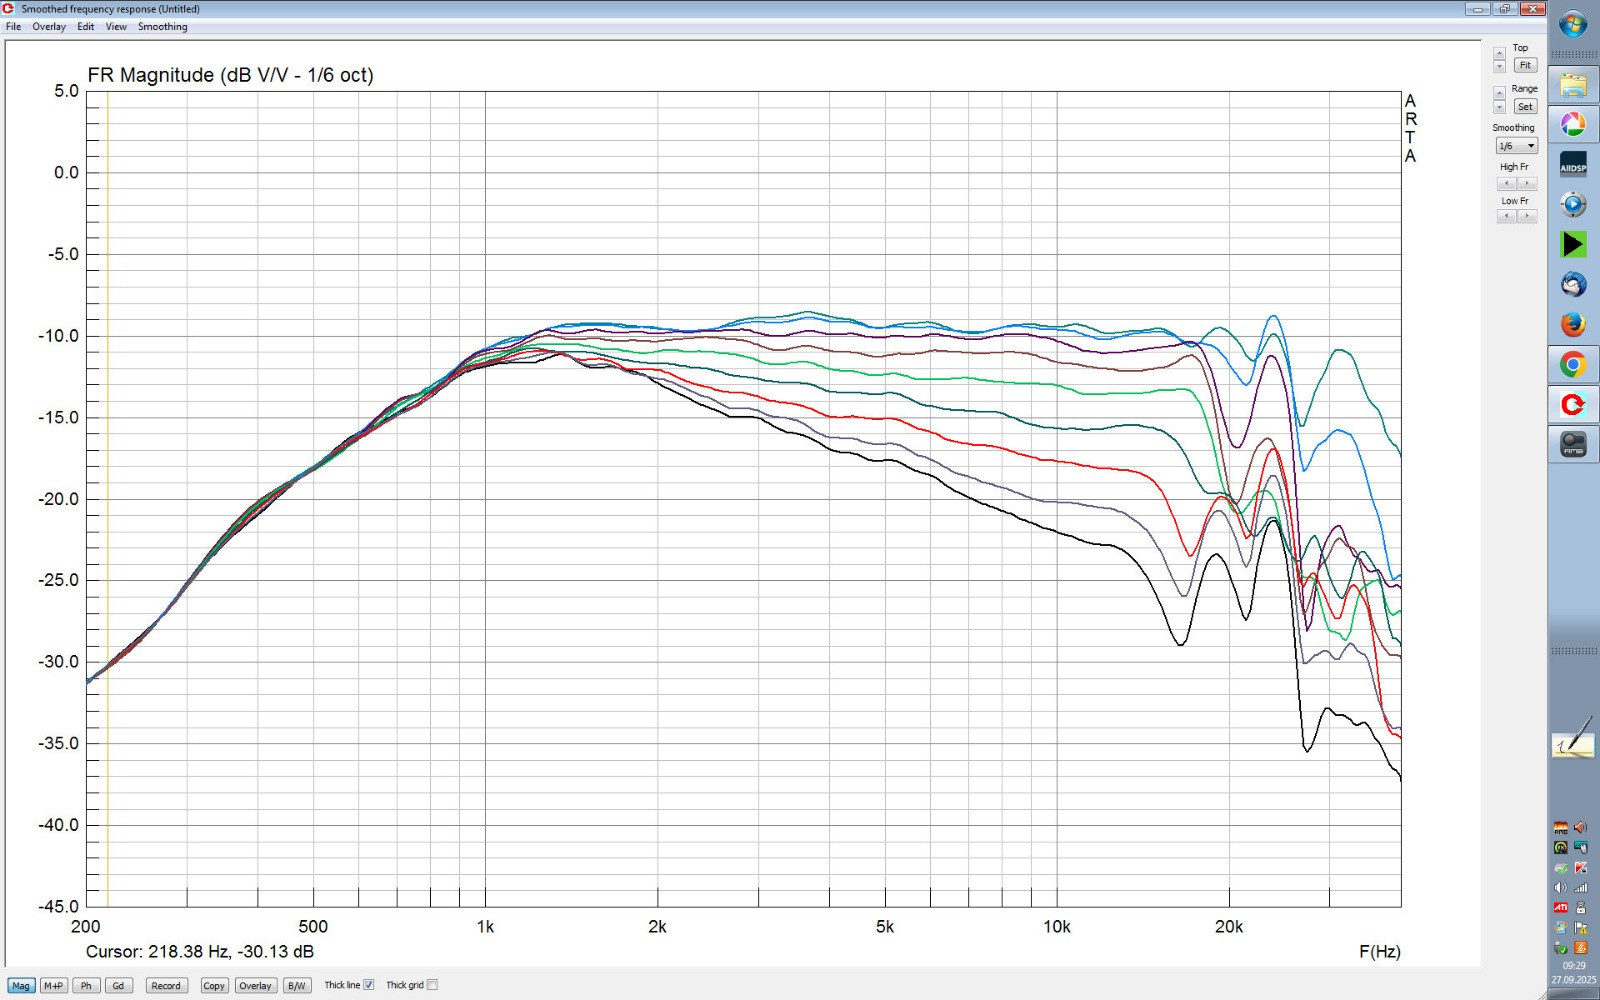Screen dimensions: 1600x1000
Task: Decrease the Range with down arrow
Action: pyautogui.click(x=1499, y=108)
